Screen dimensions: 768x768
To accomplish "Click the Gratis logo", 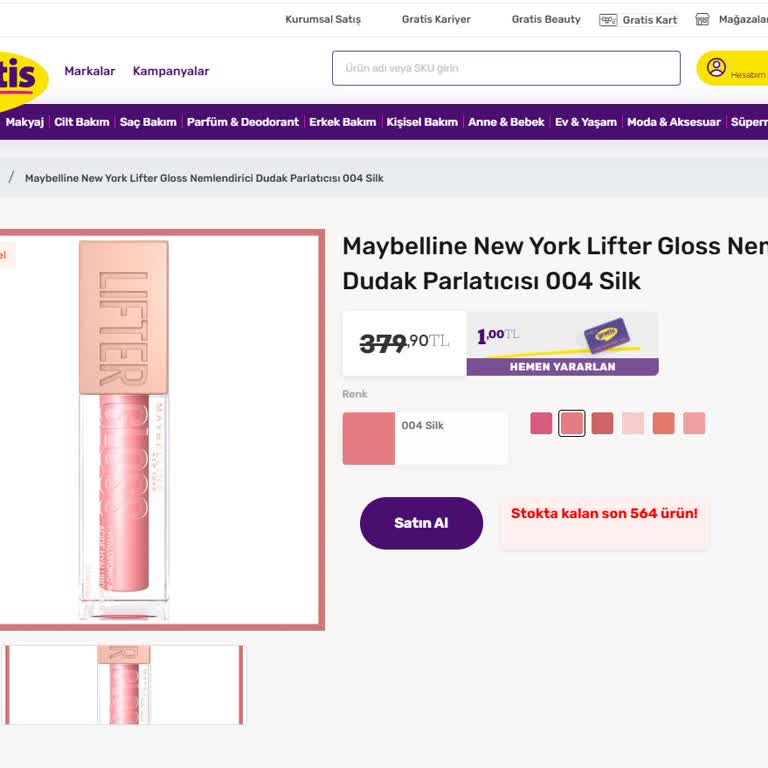I will [x=20, y=76].
